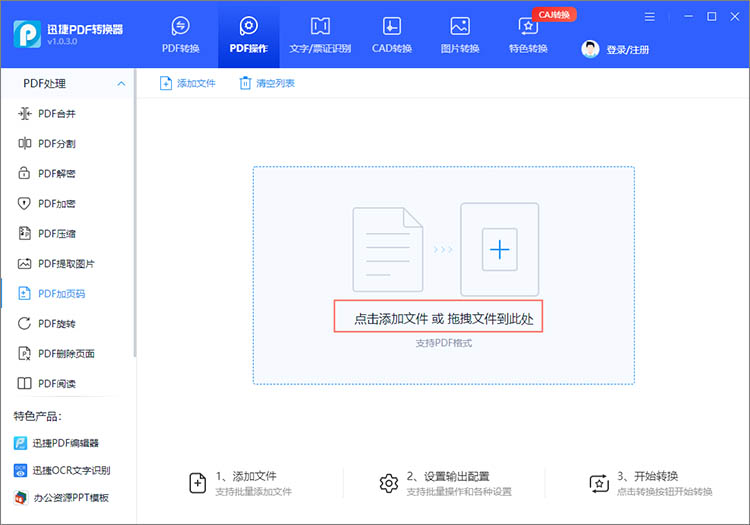Viewport: 750px width, 525px height.
Task: Select PDF解密 lock icon
Action: 24,173
